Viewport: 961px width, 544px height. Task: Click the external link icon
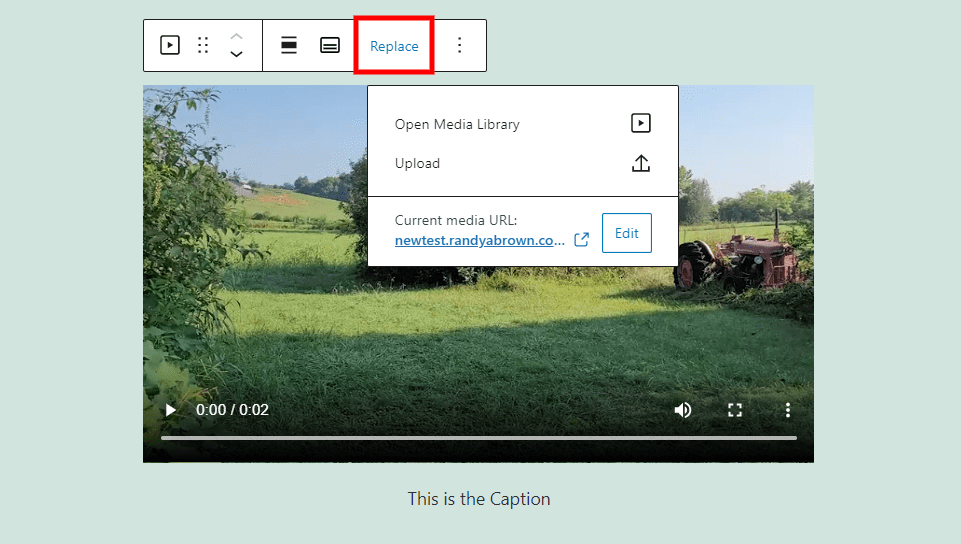[581, 240]
